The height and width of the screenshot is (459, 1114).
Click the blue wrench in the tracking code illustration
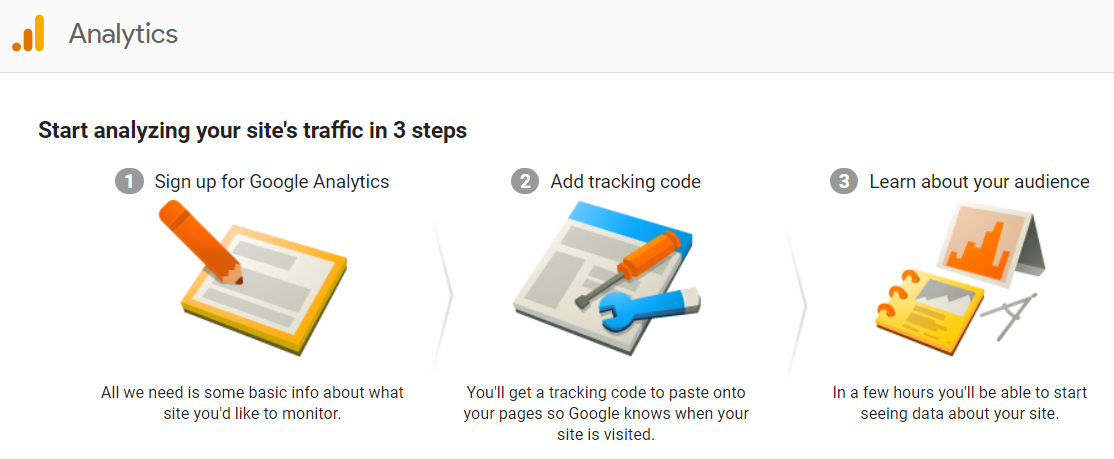[x=649, y=307]
